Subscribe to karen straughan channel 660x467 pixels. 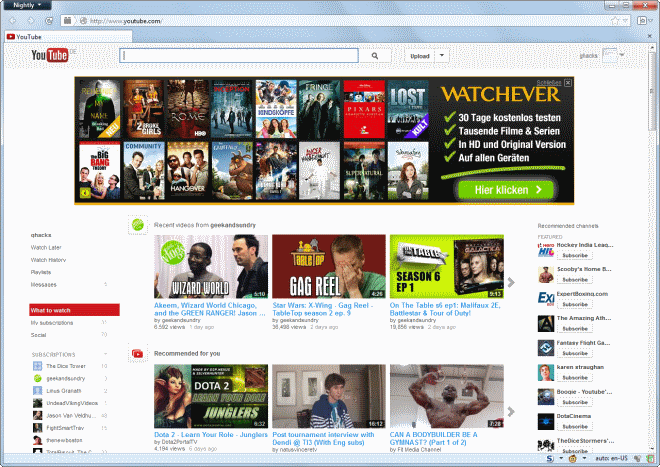575,377
